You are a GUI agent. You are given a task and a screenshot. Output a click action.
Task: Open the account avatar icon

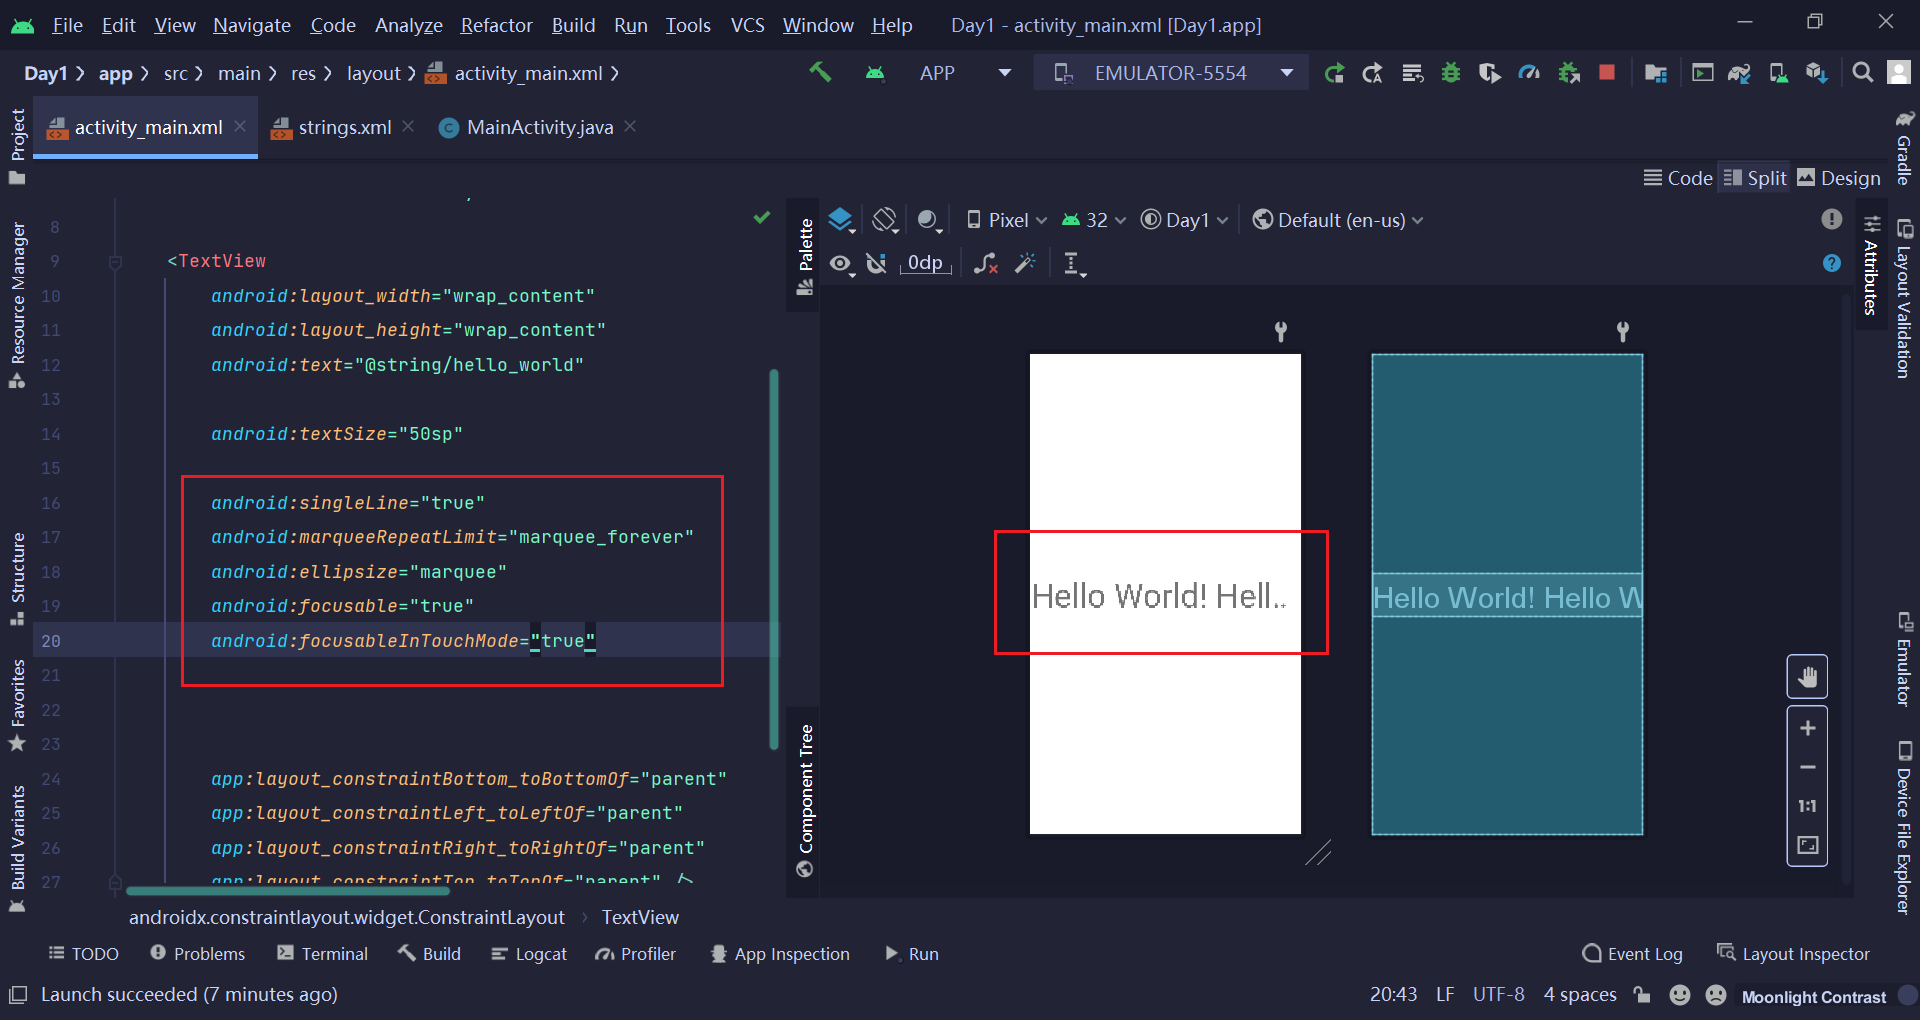pos(1899,72)
